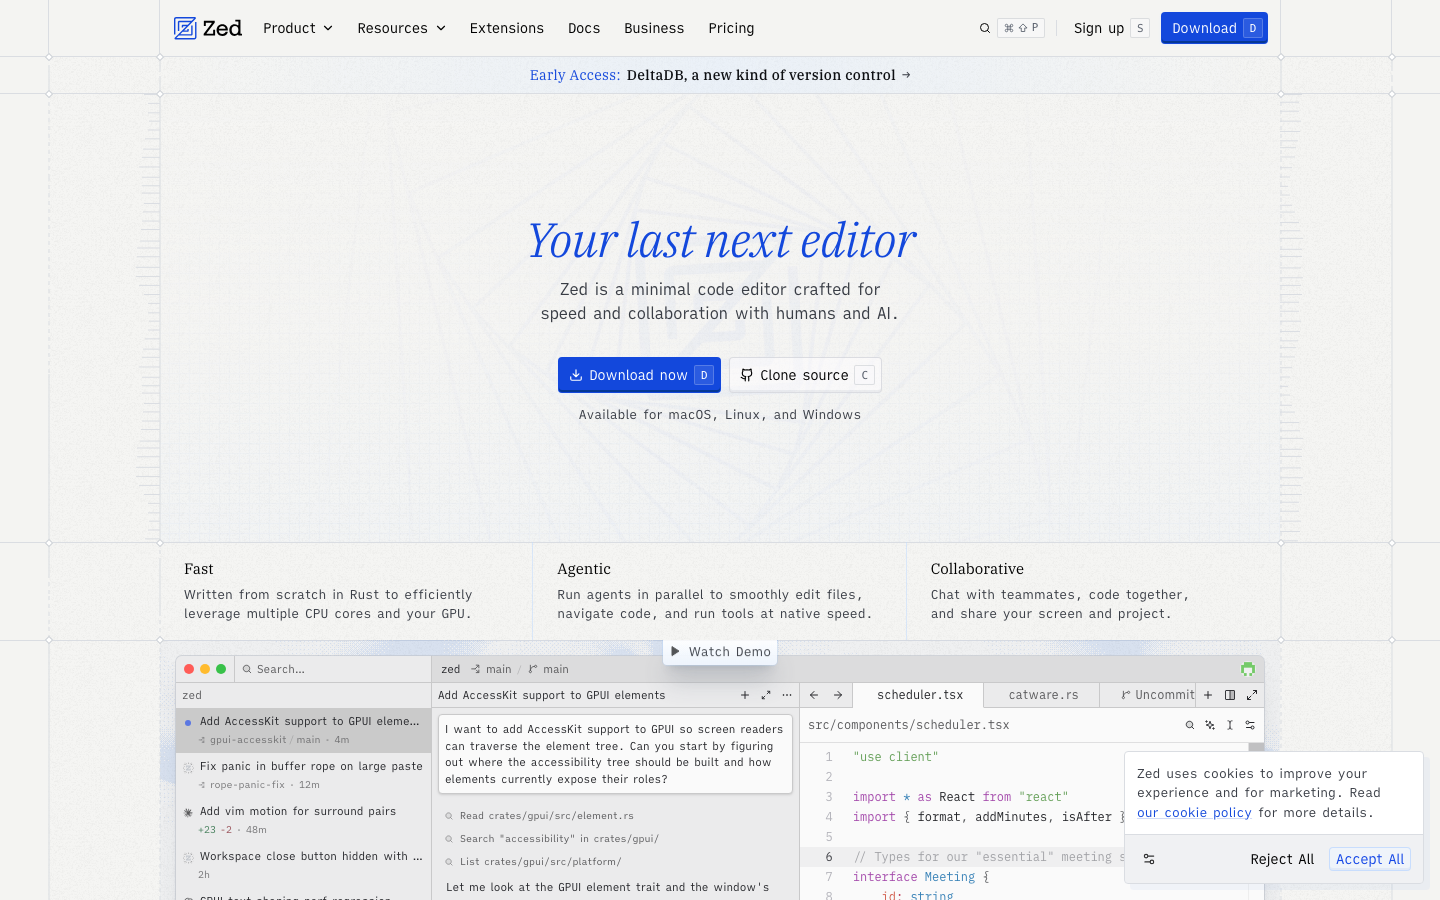Image resolution: width=1440 pixels, height=900 pixels.
Task: Click the editor pane maximize arrows icon
Action: (1252, 695)
